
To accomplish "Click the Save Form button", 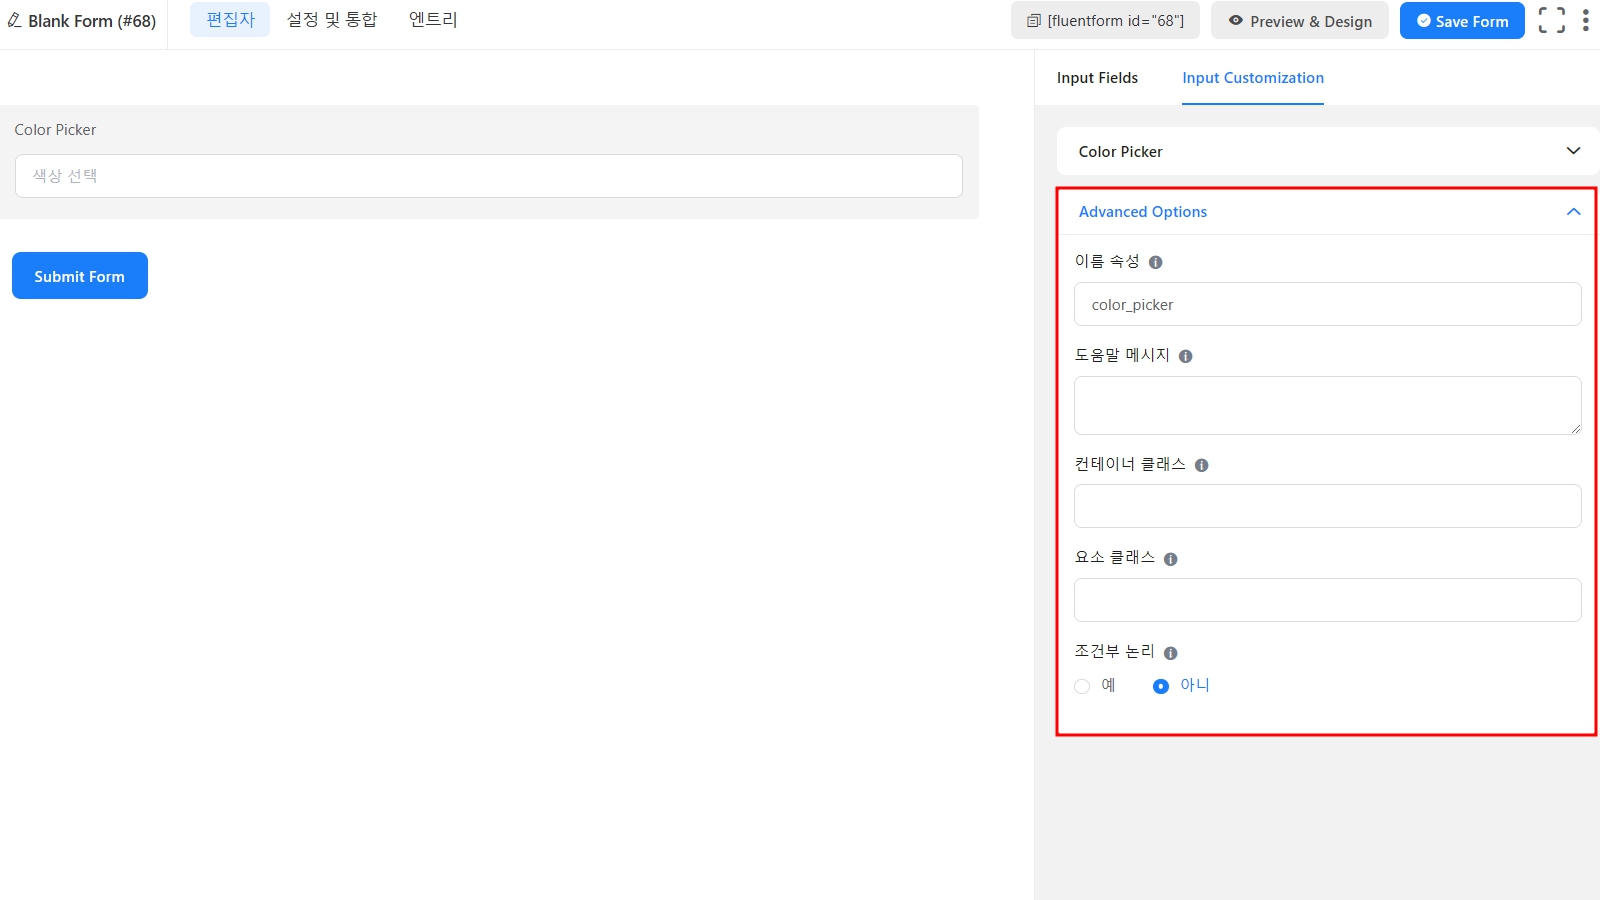I will pyautogui.click(x=1462, y=20).
